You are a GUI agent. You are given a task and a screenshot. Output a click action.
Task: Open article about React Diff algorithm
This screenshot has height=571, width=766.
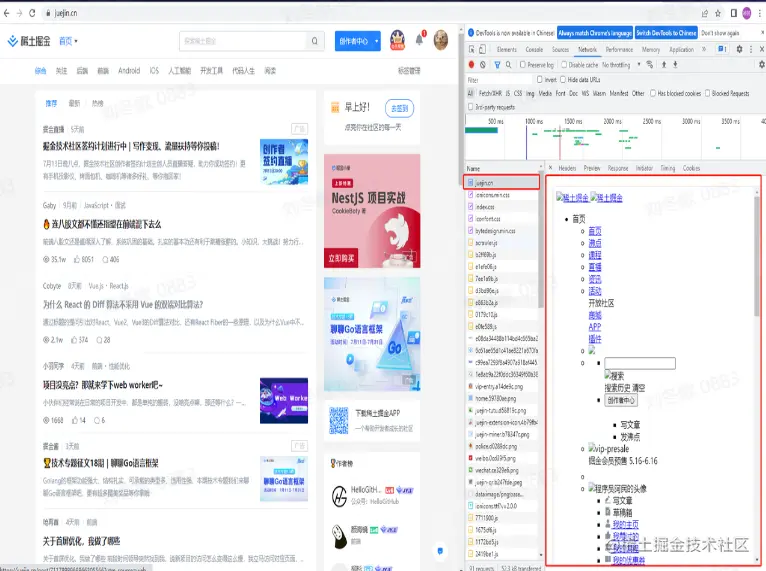(123, 304)
